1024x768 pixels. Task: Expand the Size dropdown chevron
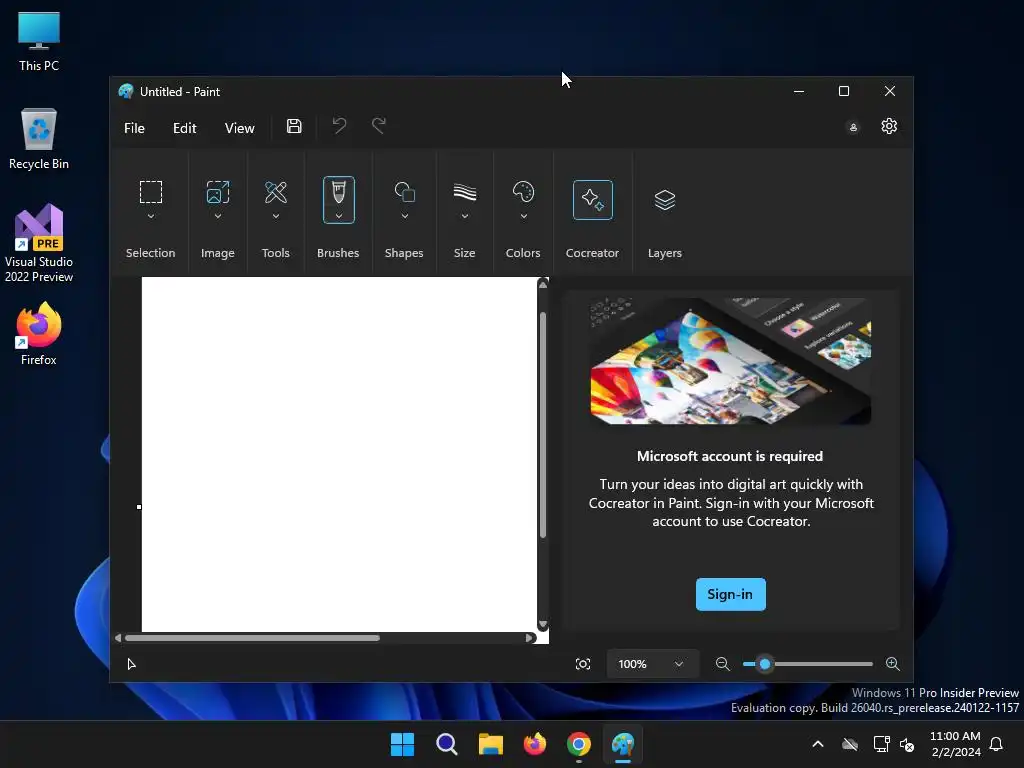coord(464,216)
